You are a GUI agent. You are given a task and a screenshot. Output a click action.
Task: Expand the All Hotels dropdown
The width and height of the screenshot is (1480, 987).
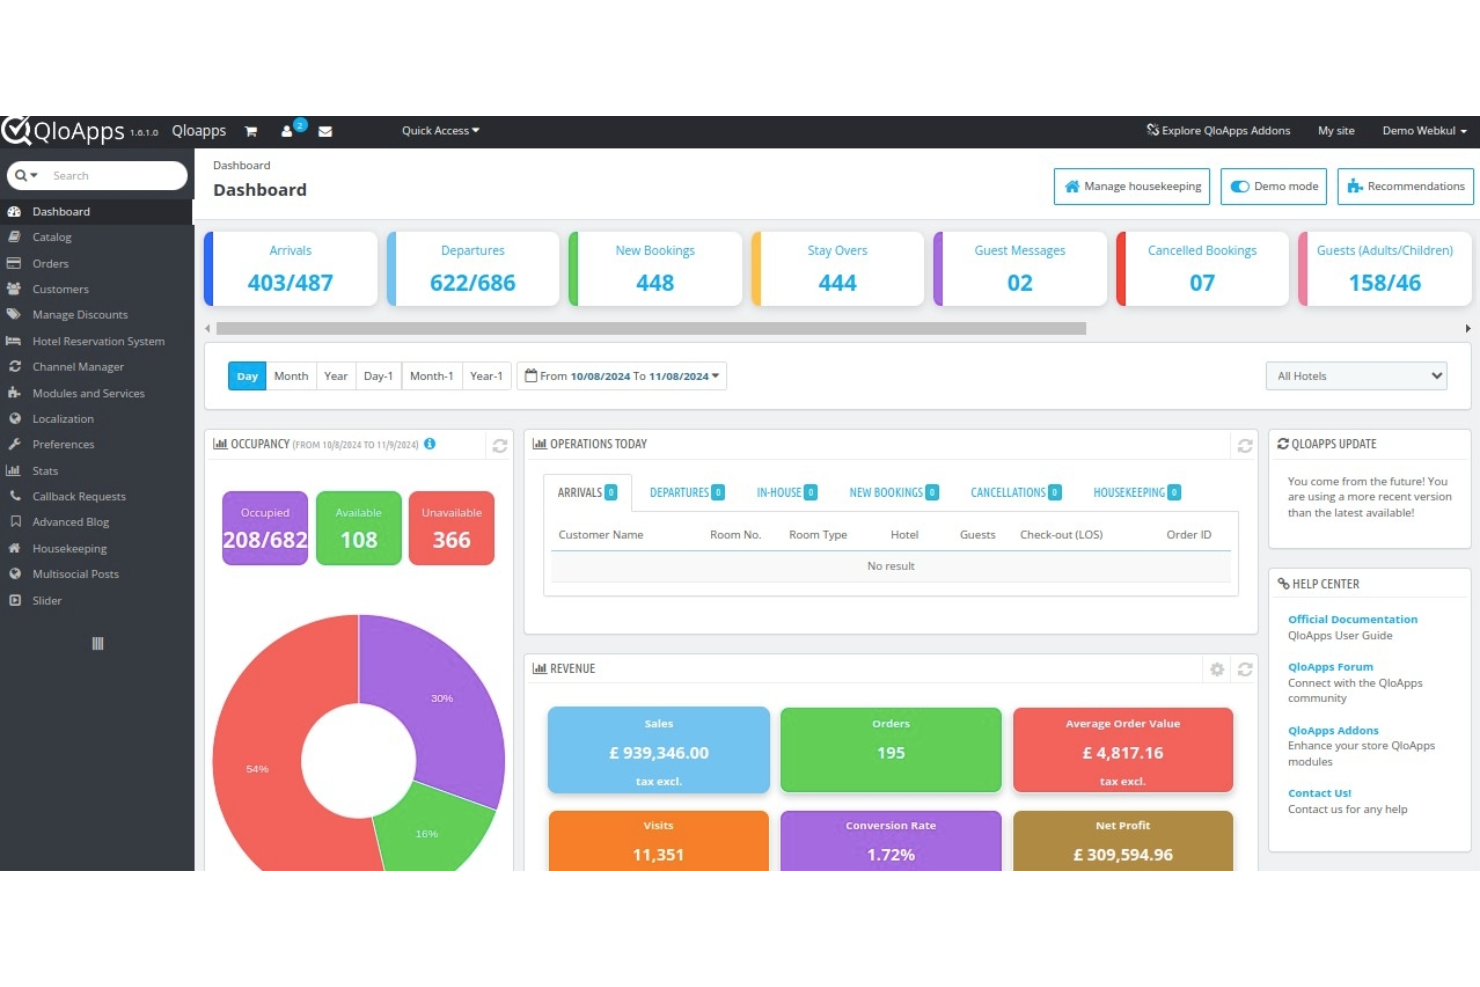tap(1356, 376)
